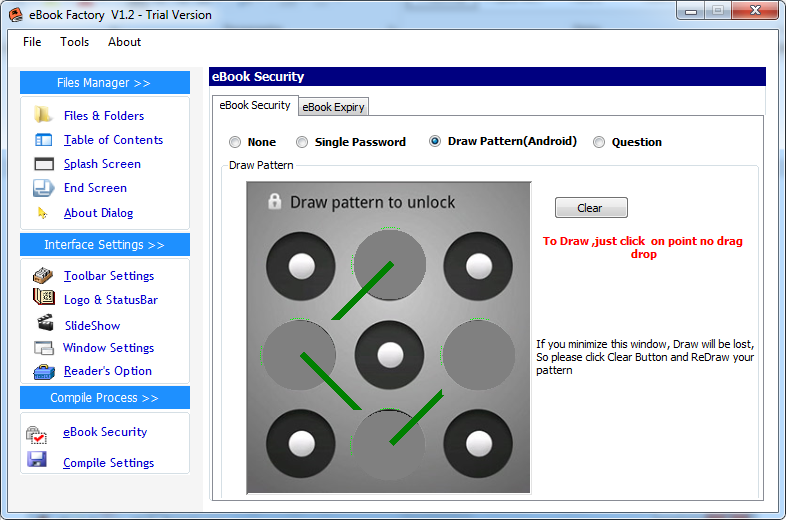Screen dimensions: 786x520
Task: Click the Reader's Option toolbox icon
Action: click(44, 372)
